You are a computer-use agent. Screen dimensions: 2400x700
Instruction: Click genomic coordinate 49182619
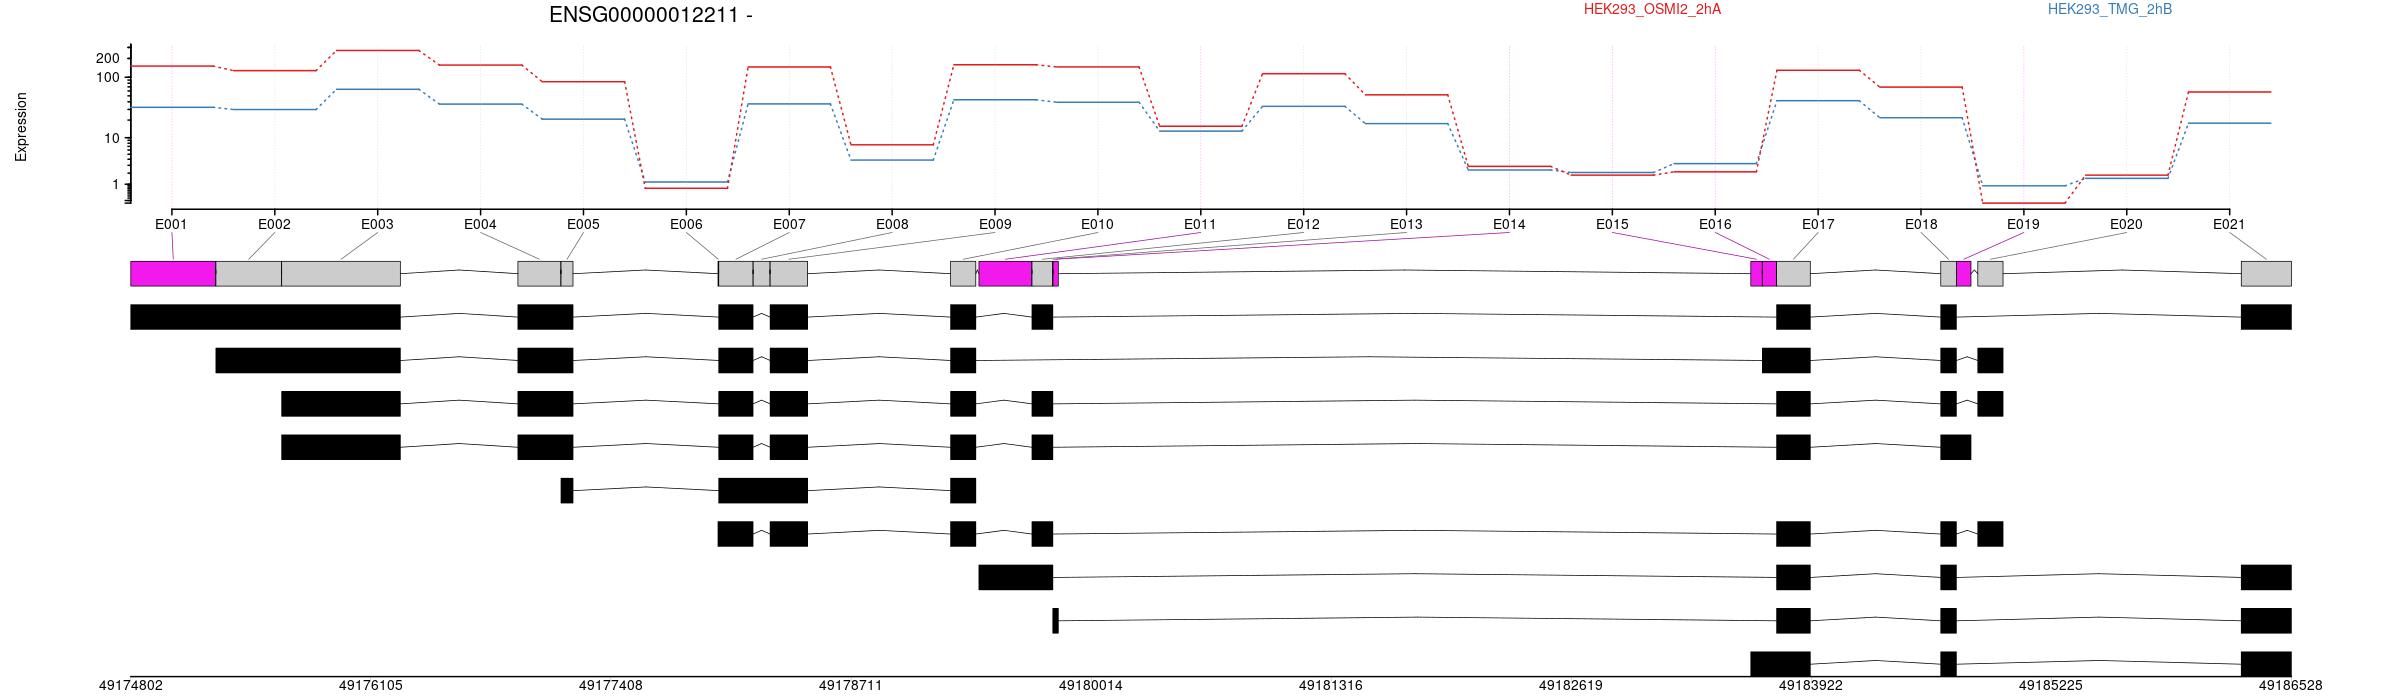(x=1571, y=686)
